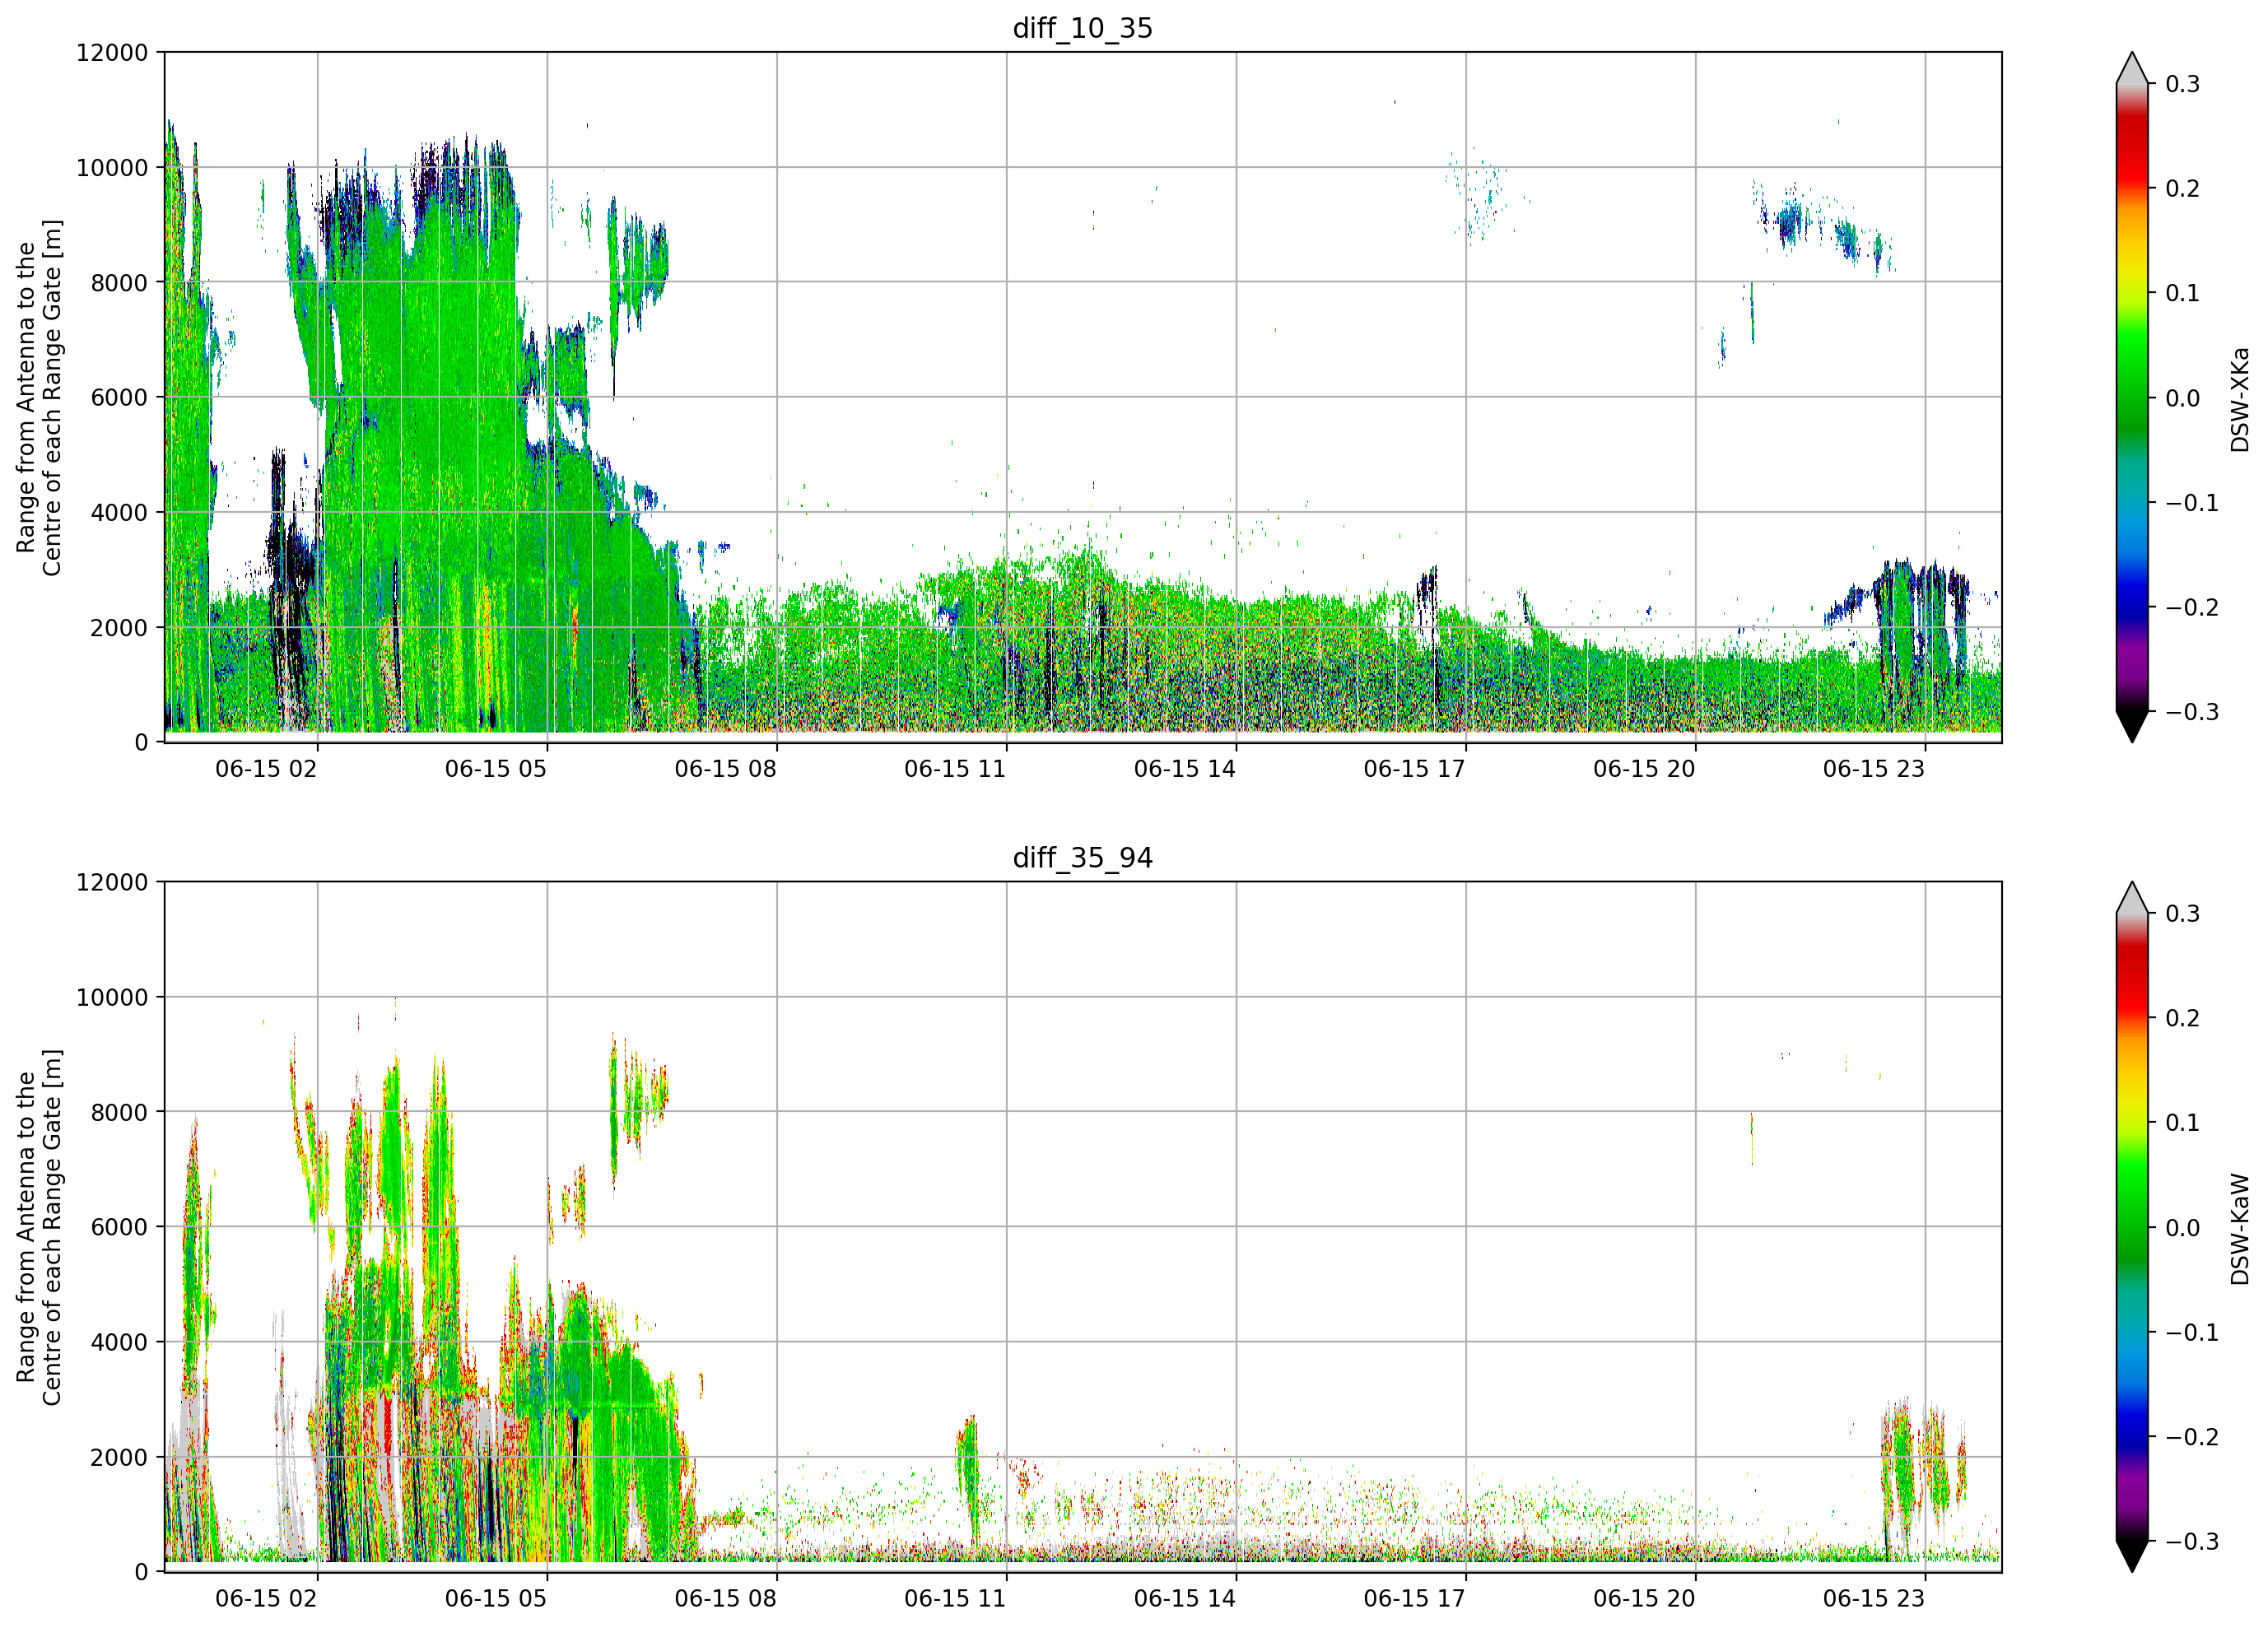Click x-tick '06-15 23' under diff_35_94 plot
This screenshot has width=2268, height=1628.
pyautogui.click(x=1874, y=1599)
